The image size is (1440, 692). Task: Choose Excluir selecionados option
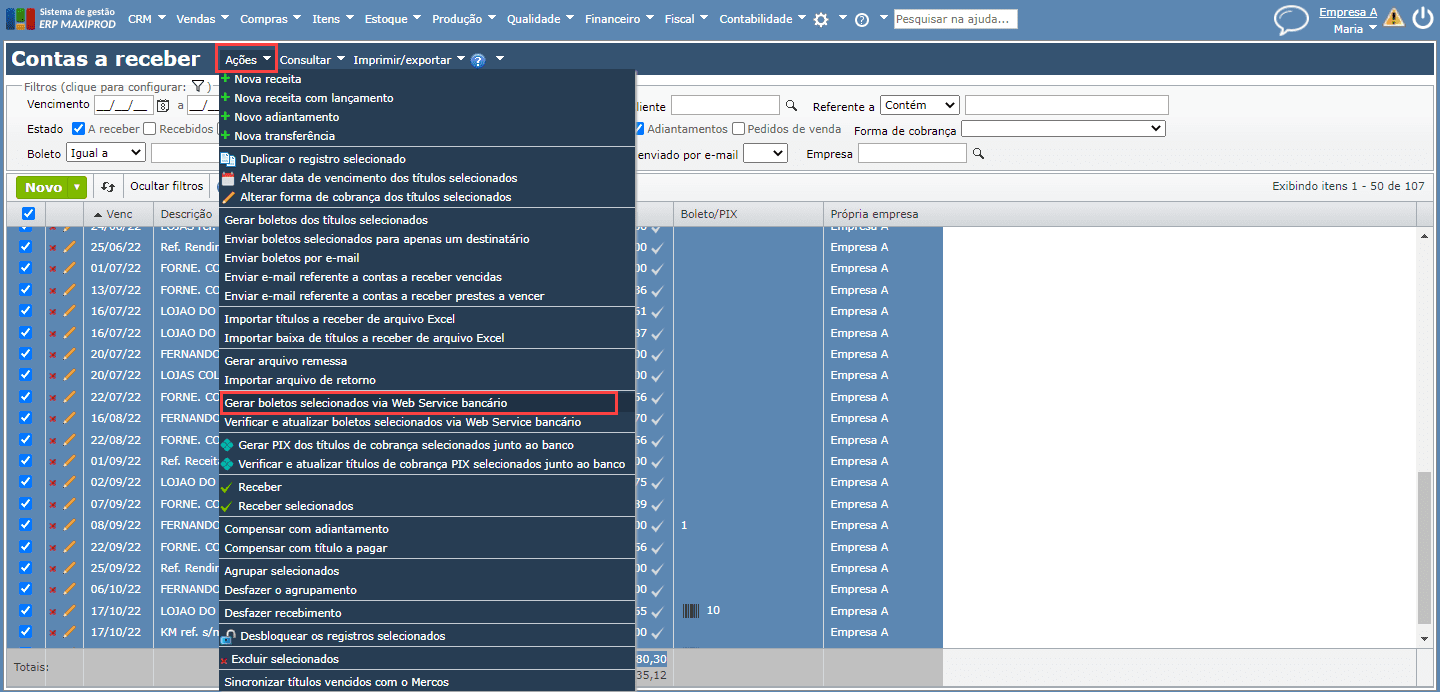point(284,659)
